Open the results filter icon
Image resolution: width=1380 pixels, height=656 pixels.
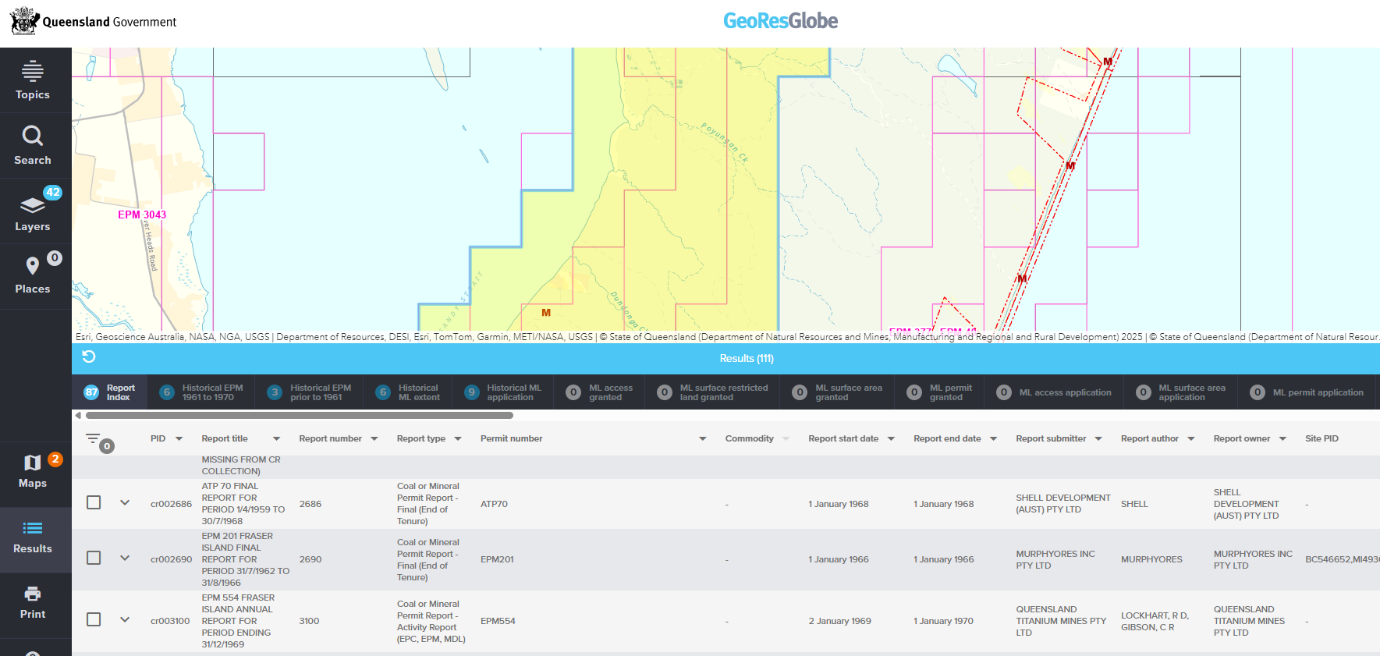(x=94, y=439)
